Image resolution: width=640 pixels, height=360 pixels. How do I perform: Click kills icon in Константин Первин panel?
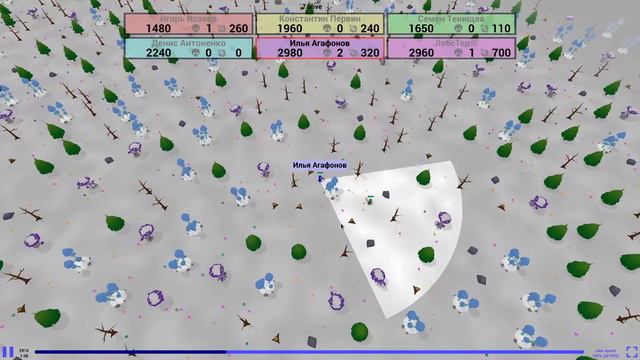327,28
